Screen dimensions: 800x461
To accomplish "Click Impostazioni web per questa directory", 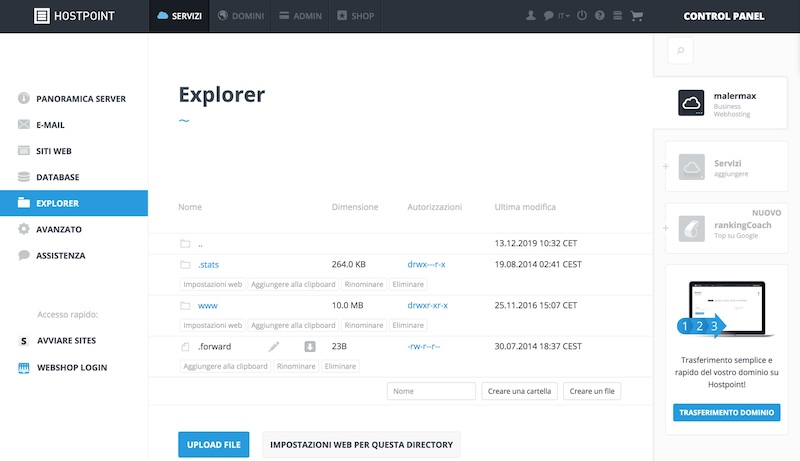I will pyautogui.click(x=361, y=445).
